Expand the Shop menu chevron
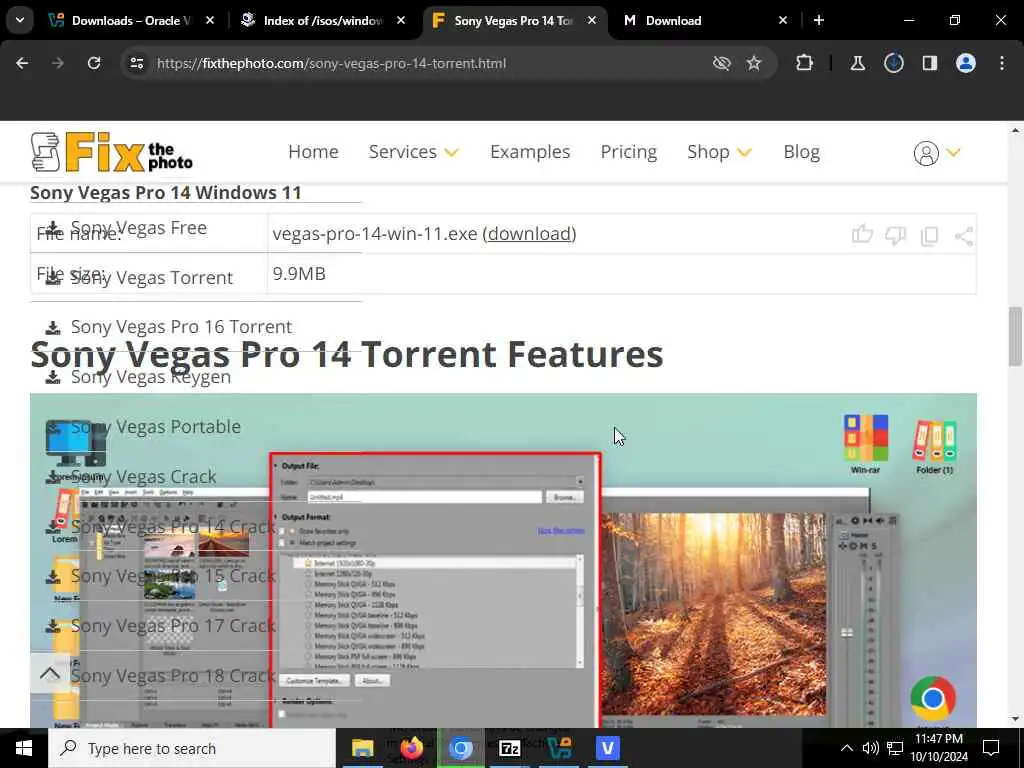 coord(744,152)
